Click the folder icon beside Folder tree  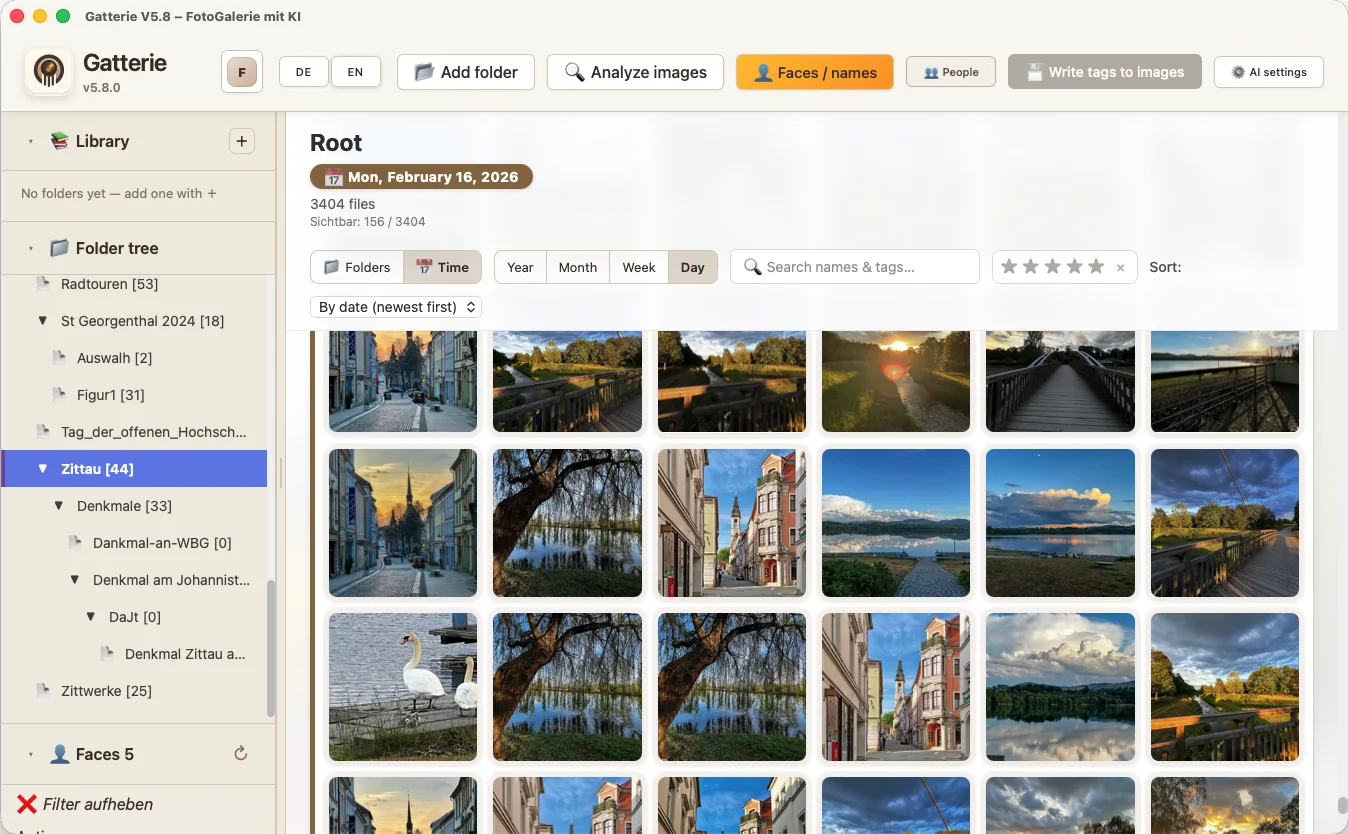coord(60,248)
